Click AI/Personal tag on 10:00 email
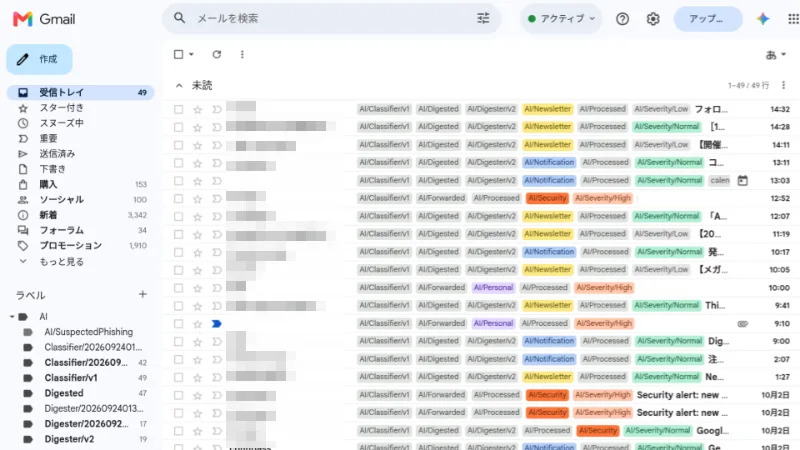The width and height of the screenshot is (800, 450). click(493, 288)
